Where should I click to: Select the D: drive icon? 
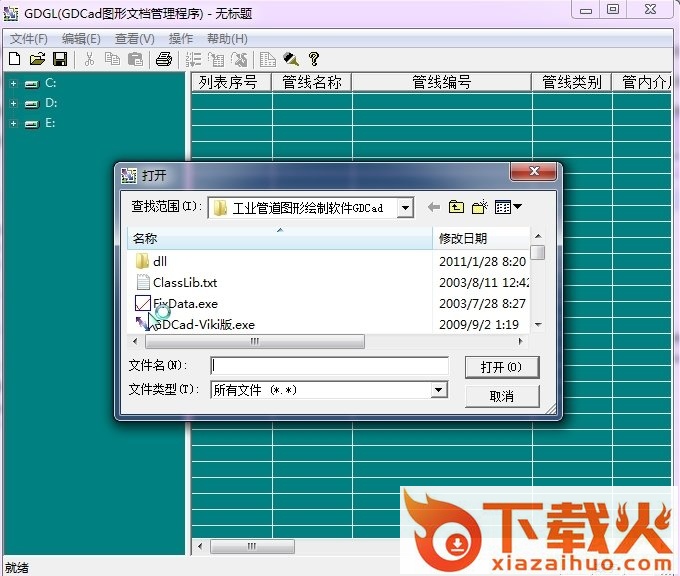pyautogui.click(x=32, y=104)
